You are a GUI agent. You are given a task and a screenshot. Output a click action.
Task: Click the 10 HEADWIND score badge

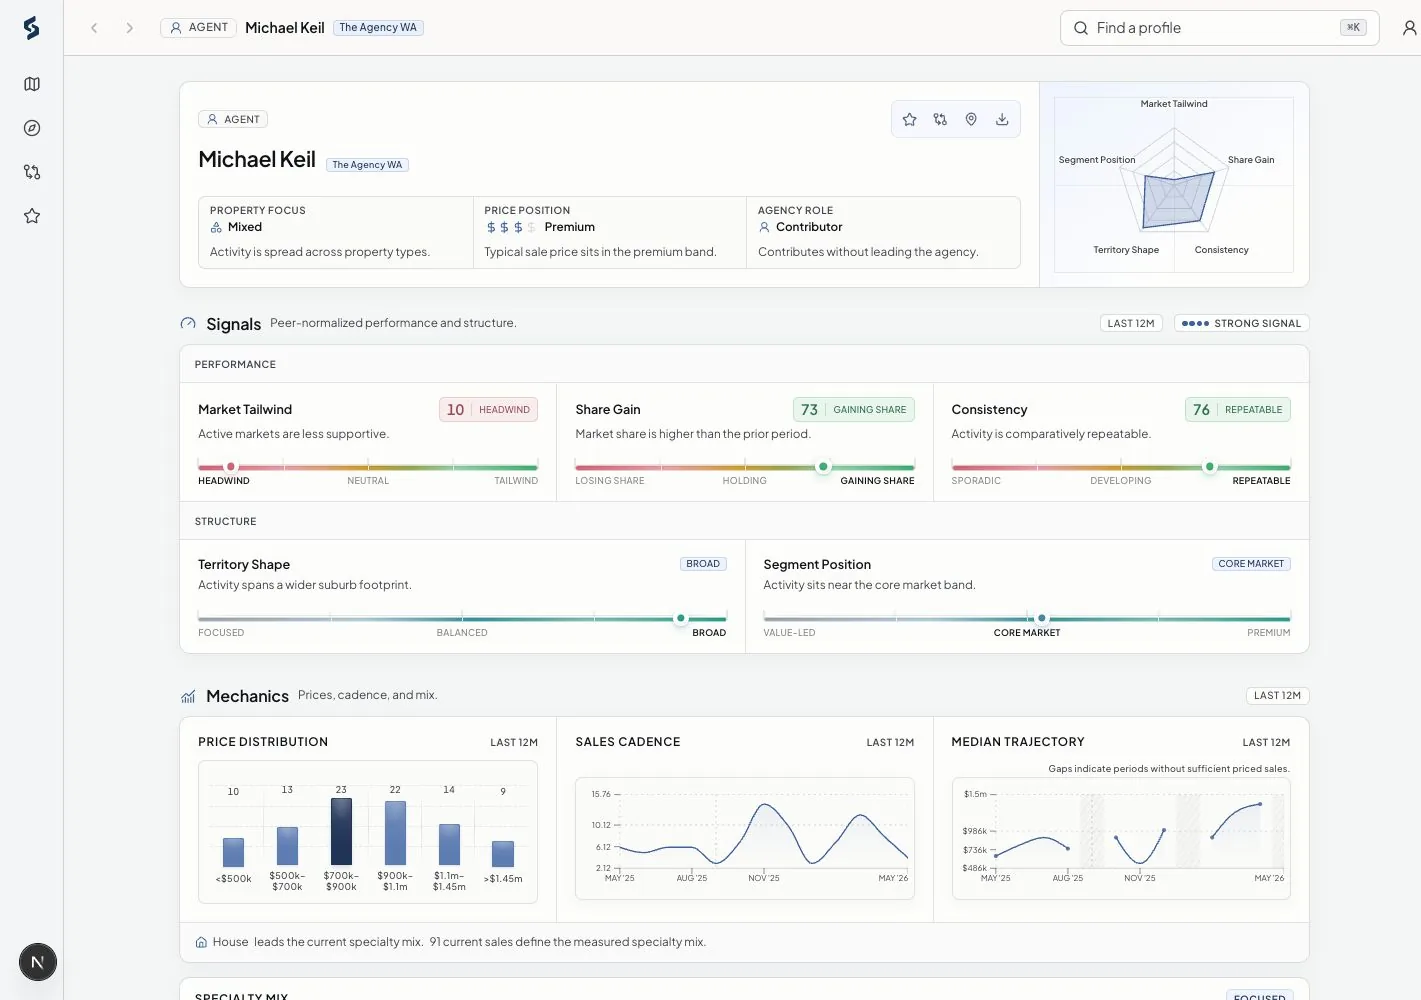[x=488, y=409]
